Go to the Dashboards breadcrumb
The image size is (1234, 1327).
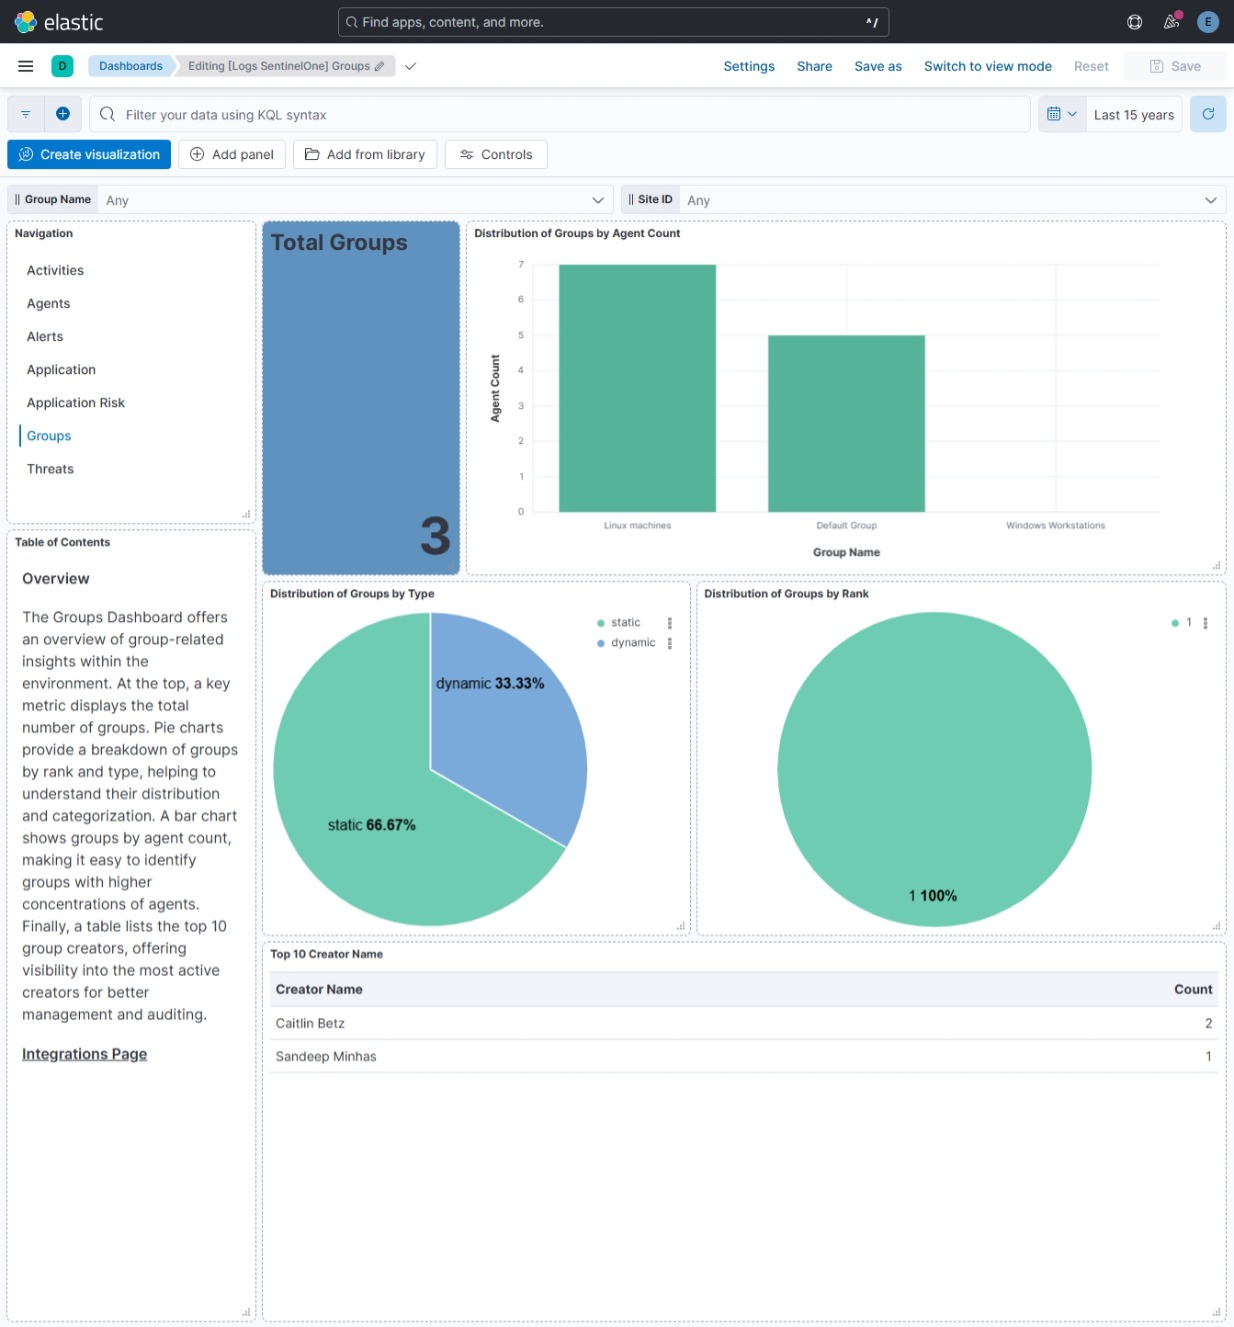tap(130, 66)
